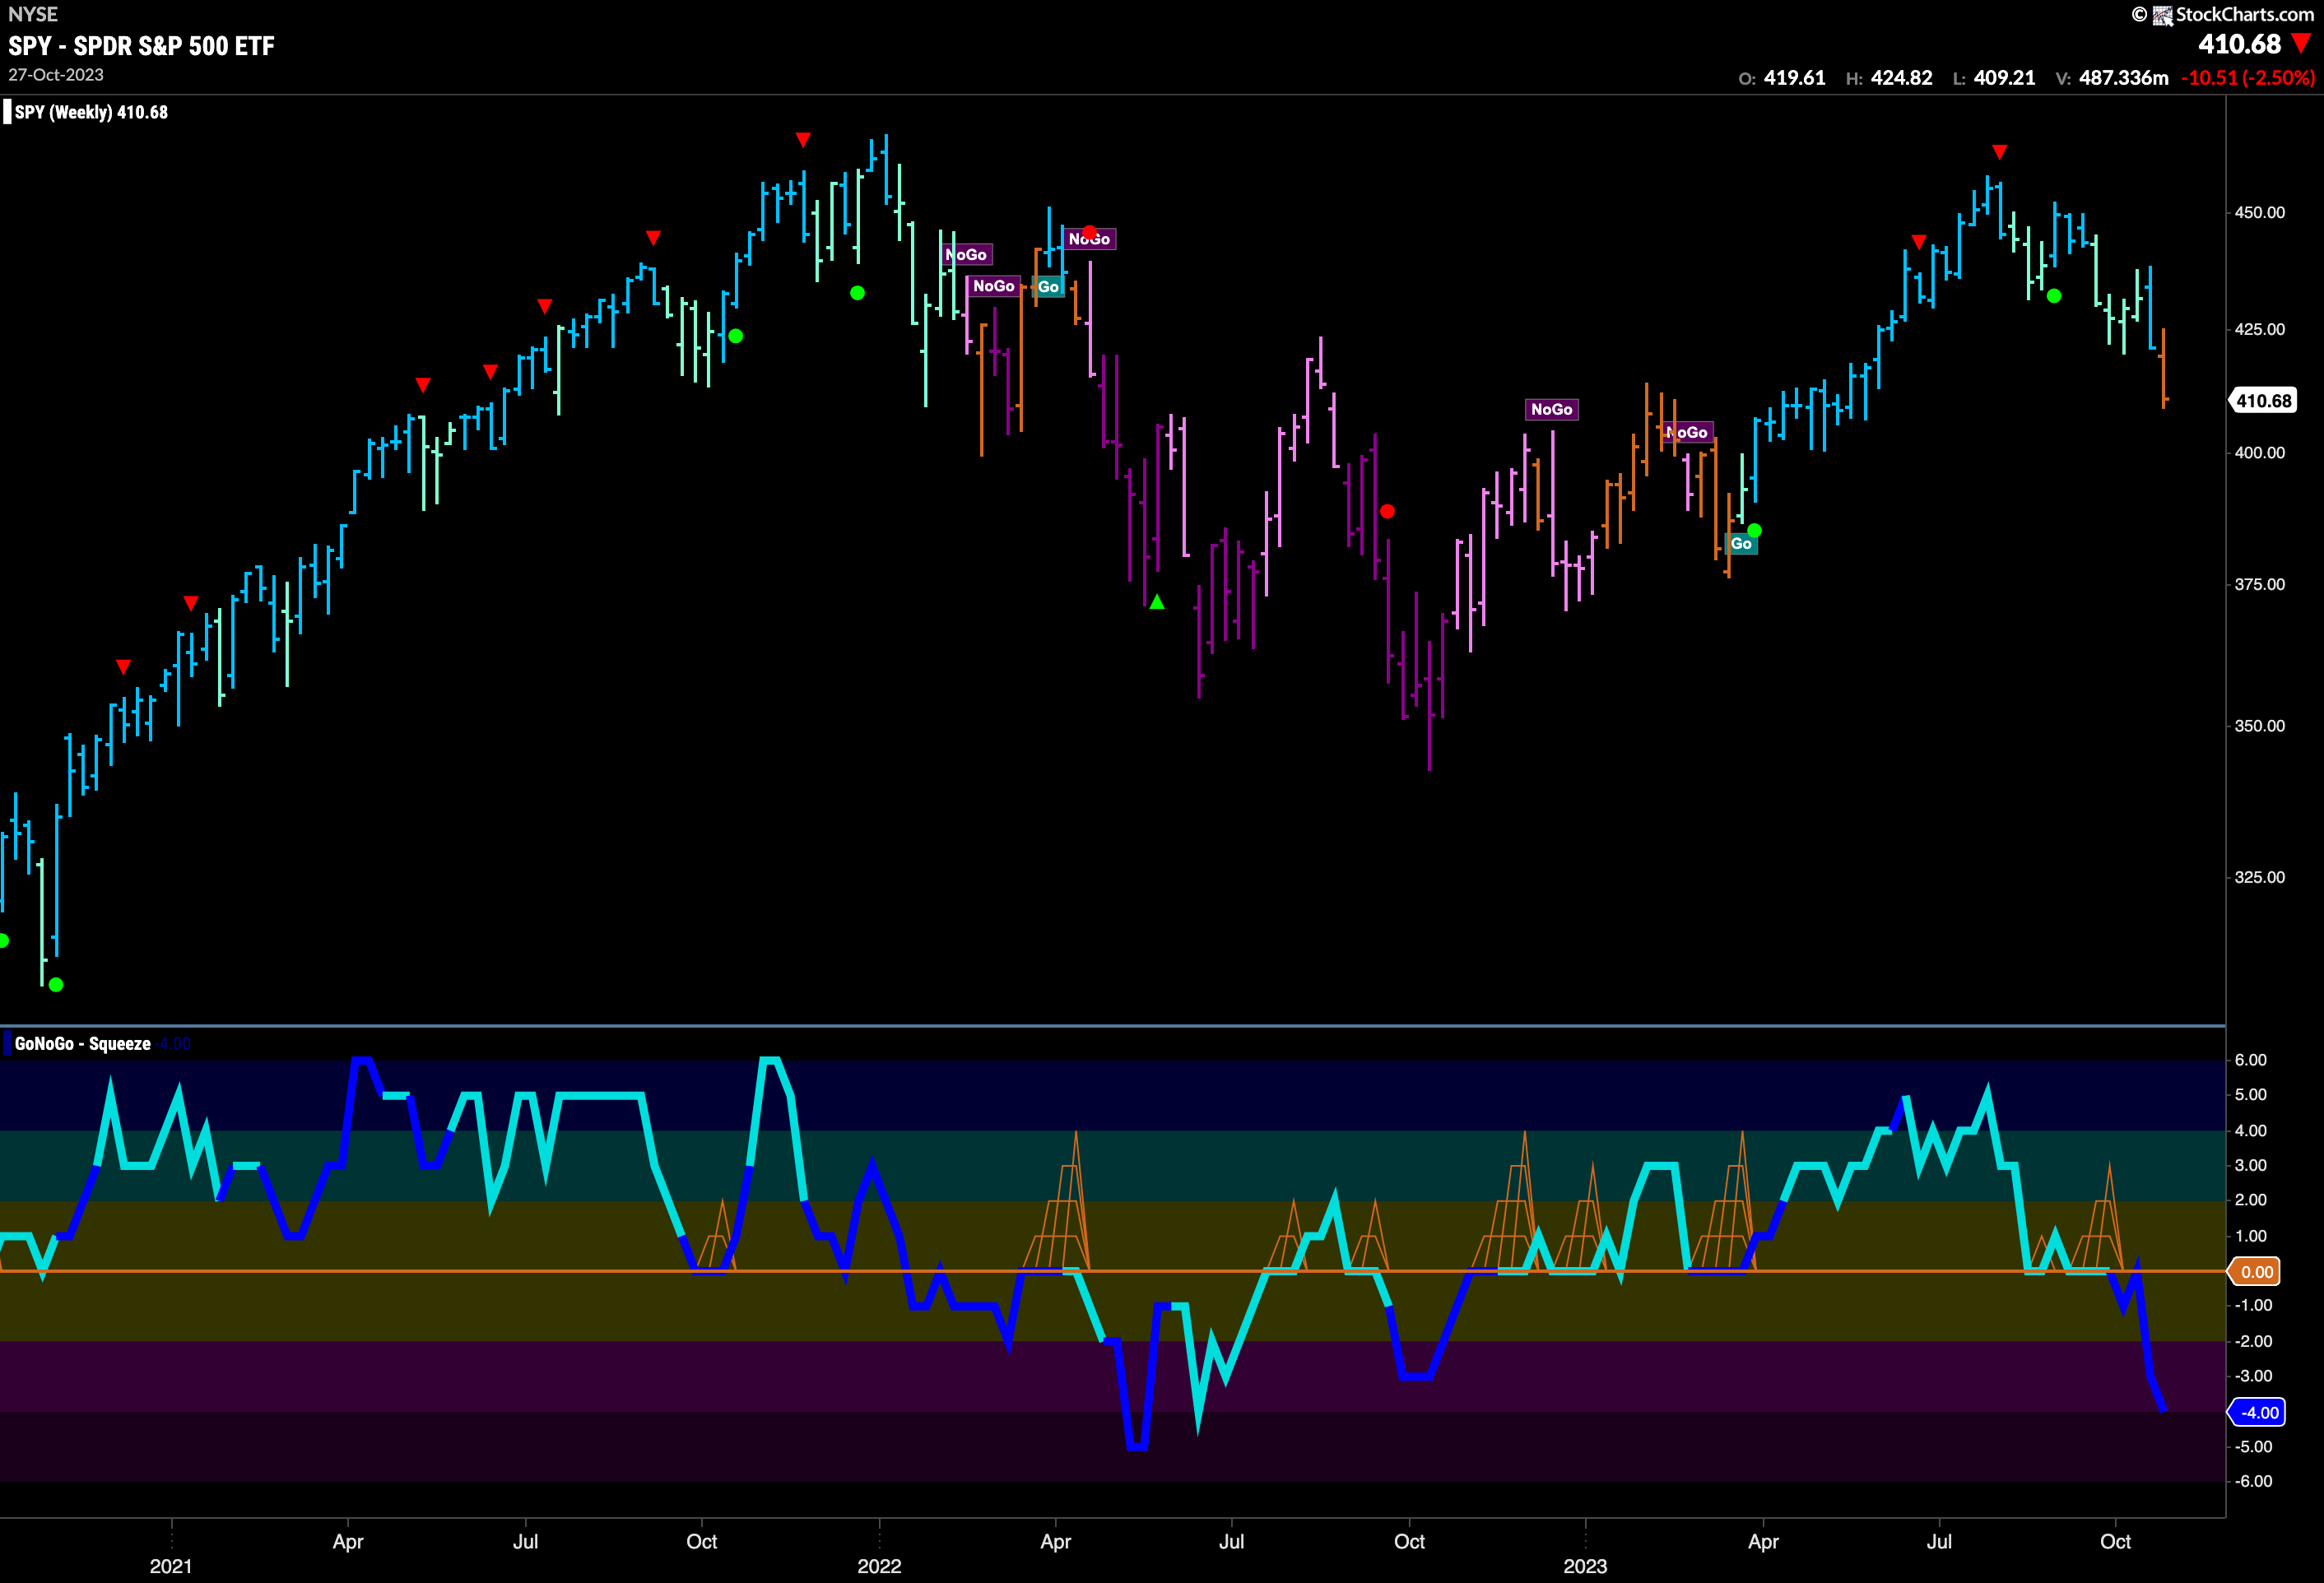
Task: Click the SPY - SPDR S&P 500 ETF title
Action: point(141,46)
